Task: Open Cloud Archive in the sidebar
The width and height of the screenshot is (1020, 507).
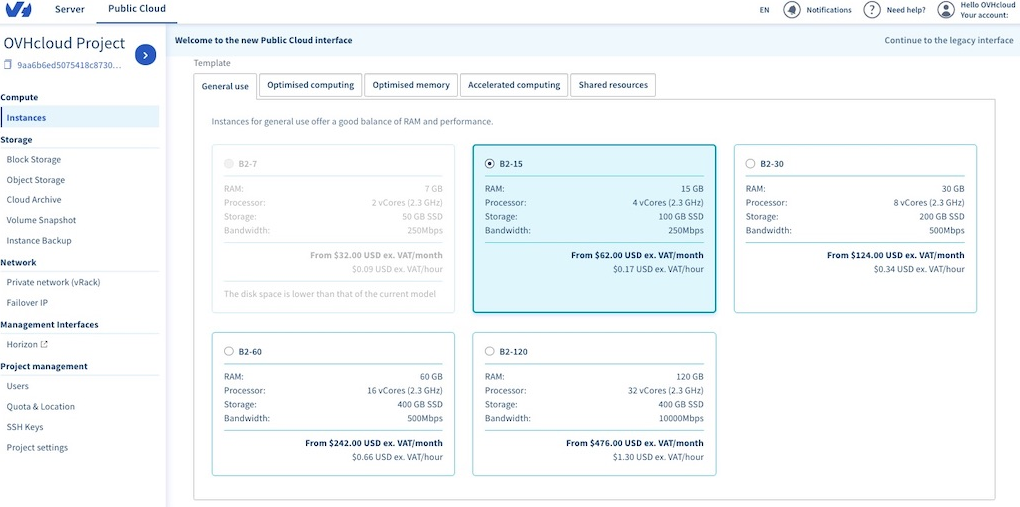Action: tap(34, 200)
